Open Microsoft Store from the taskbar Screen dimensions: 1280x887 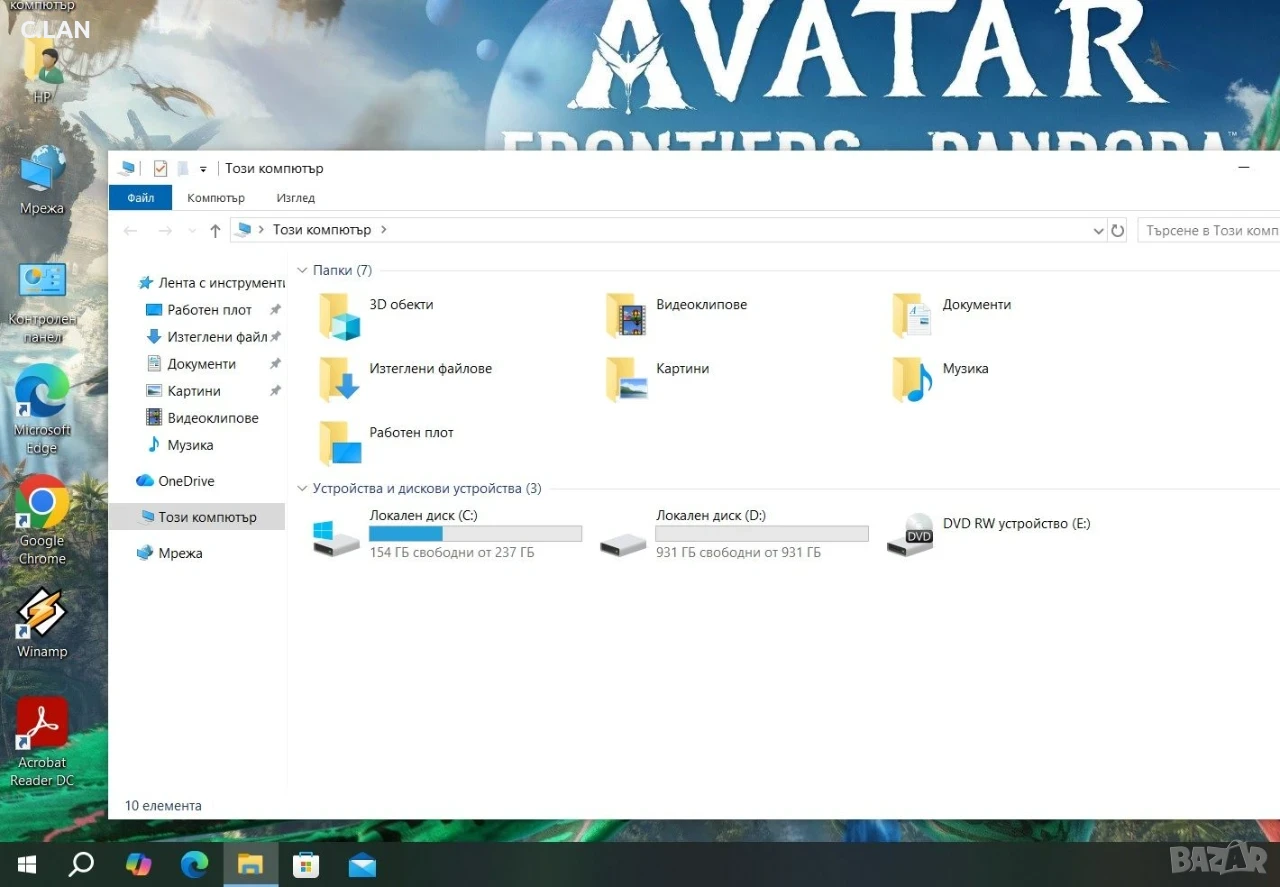[305, 864]
